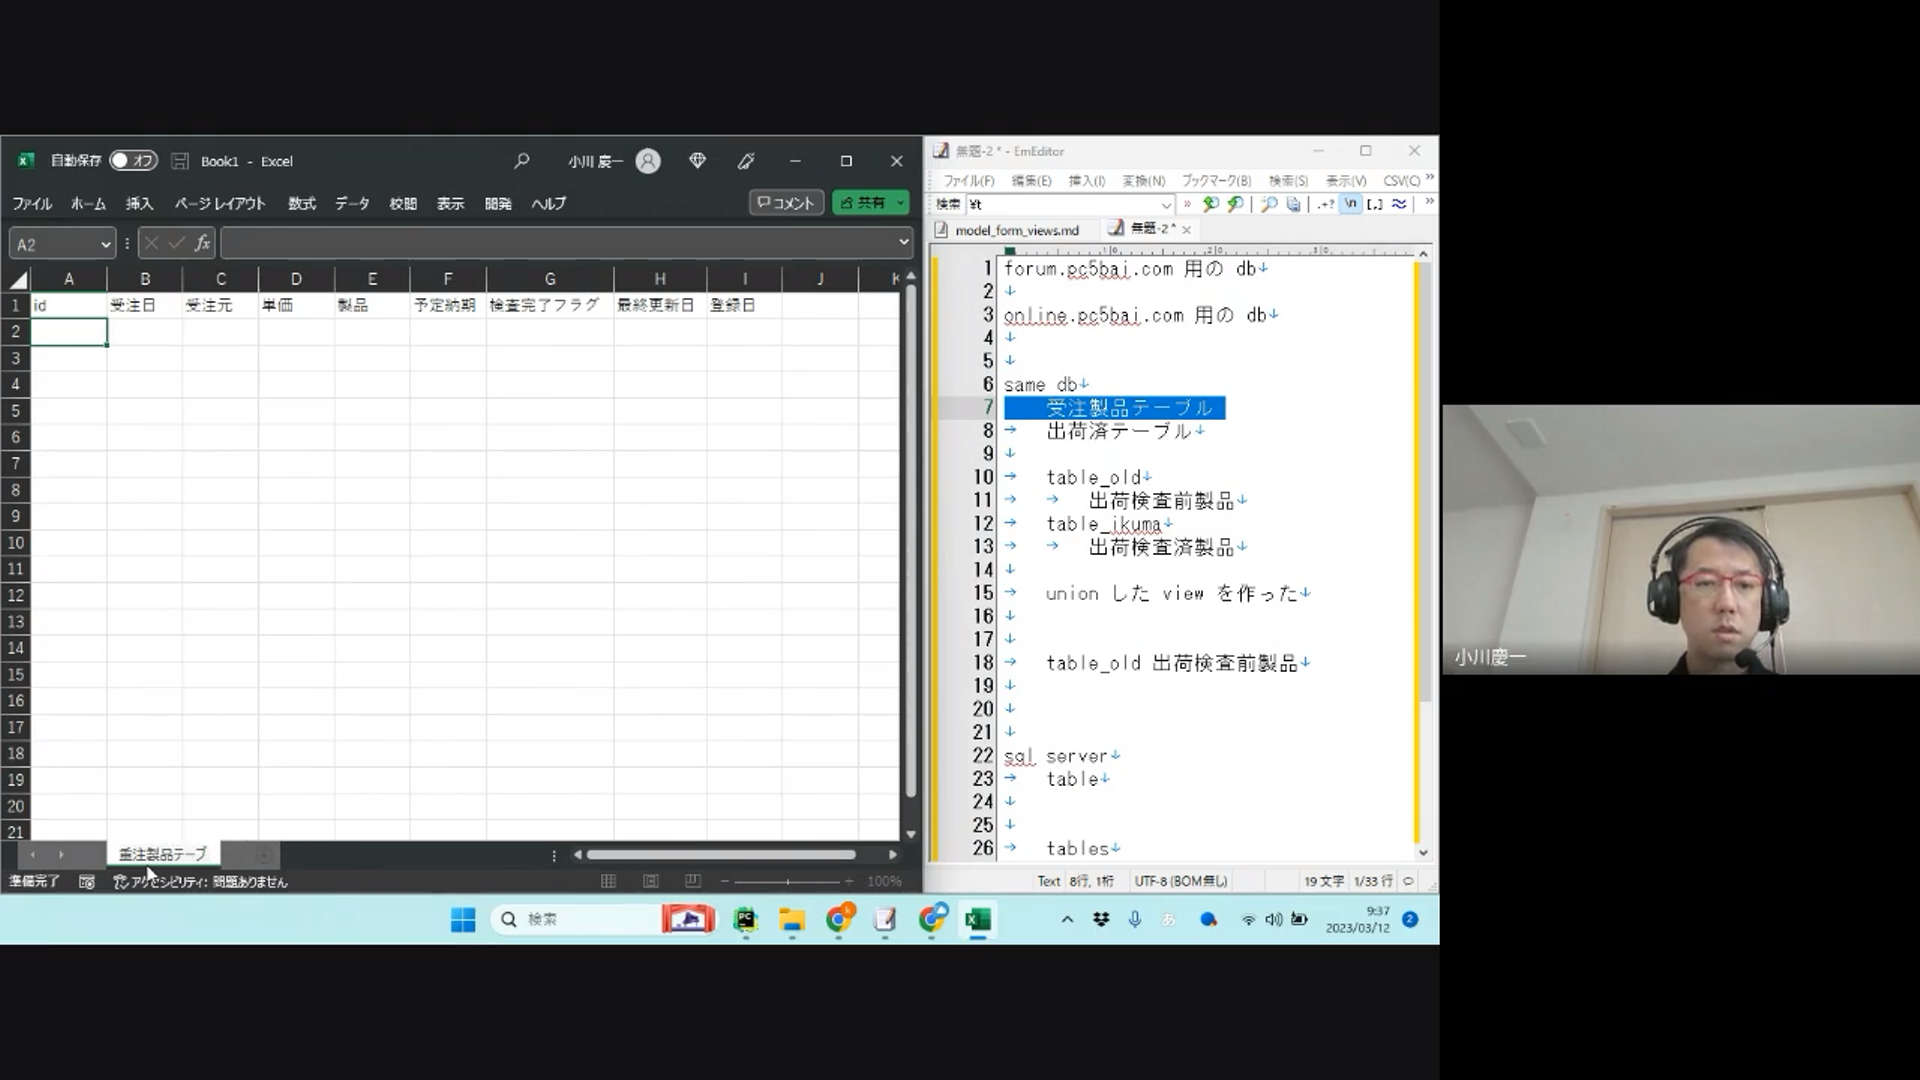Open the Name Box dropdown showing A2

(105, 244)
